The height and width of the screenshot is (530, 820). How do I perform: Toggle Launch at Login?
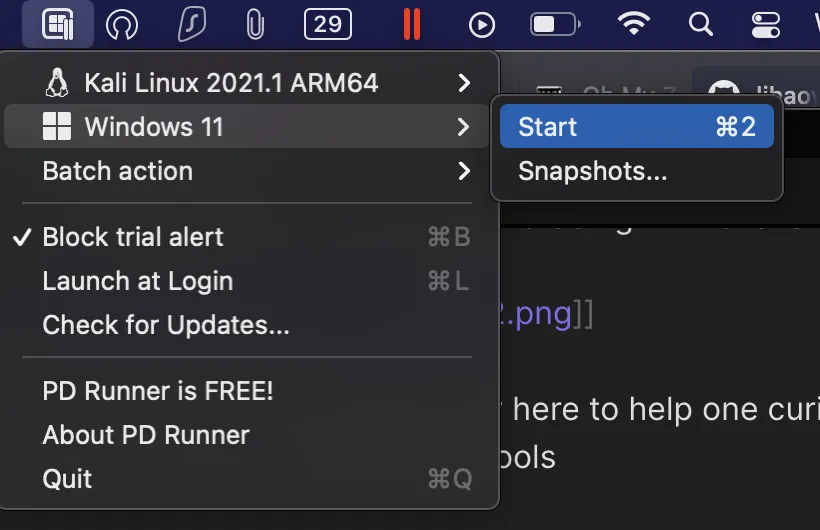click(x=248, y=281)
